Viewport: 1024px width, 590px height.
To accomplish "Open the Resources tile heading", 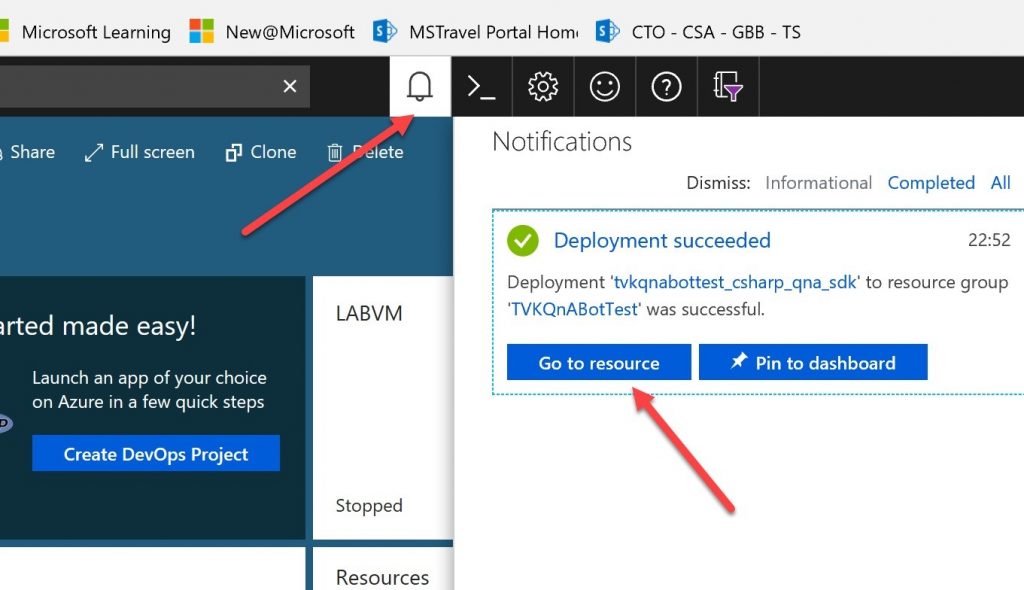I will (x=382, y=578).
